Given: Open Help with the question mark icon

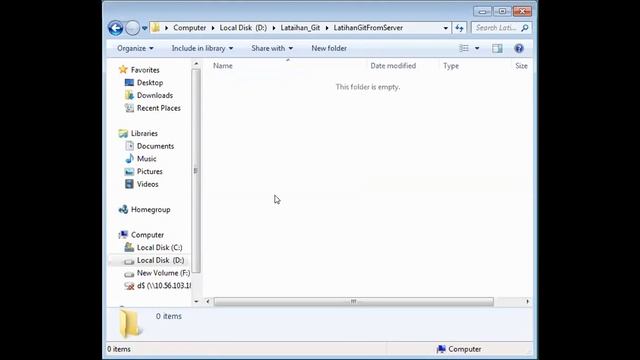Looking at the screenshot, I should click(519, 48).
